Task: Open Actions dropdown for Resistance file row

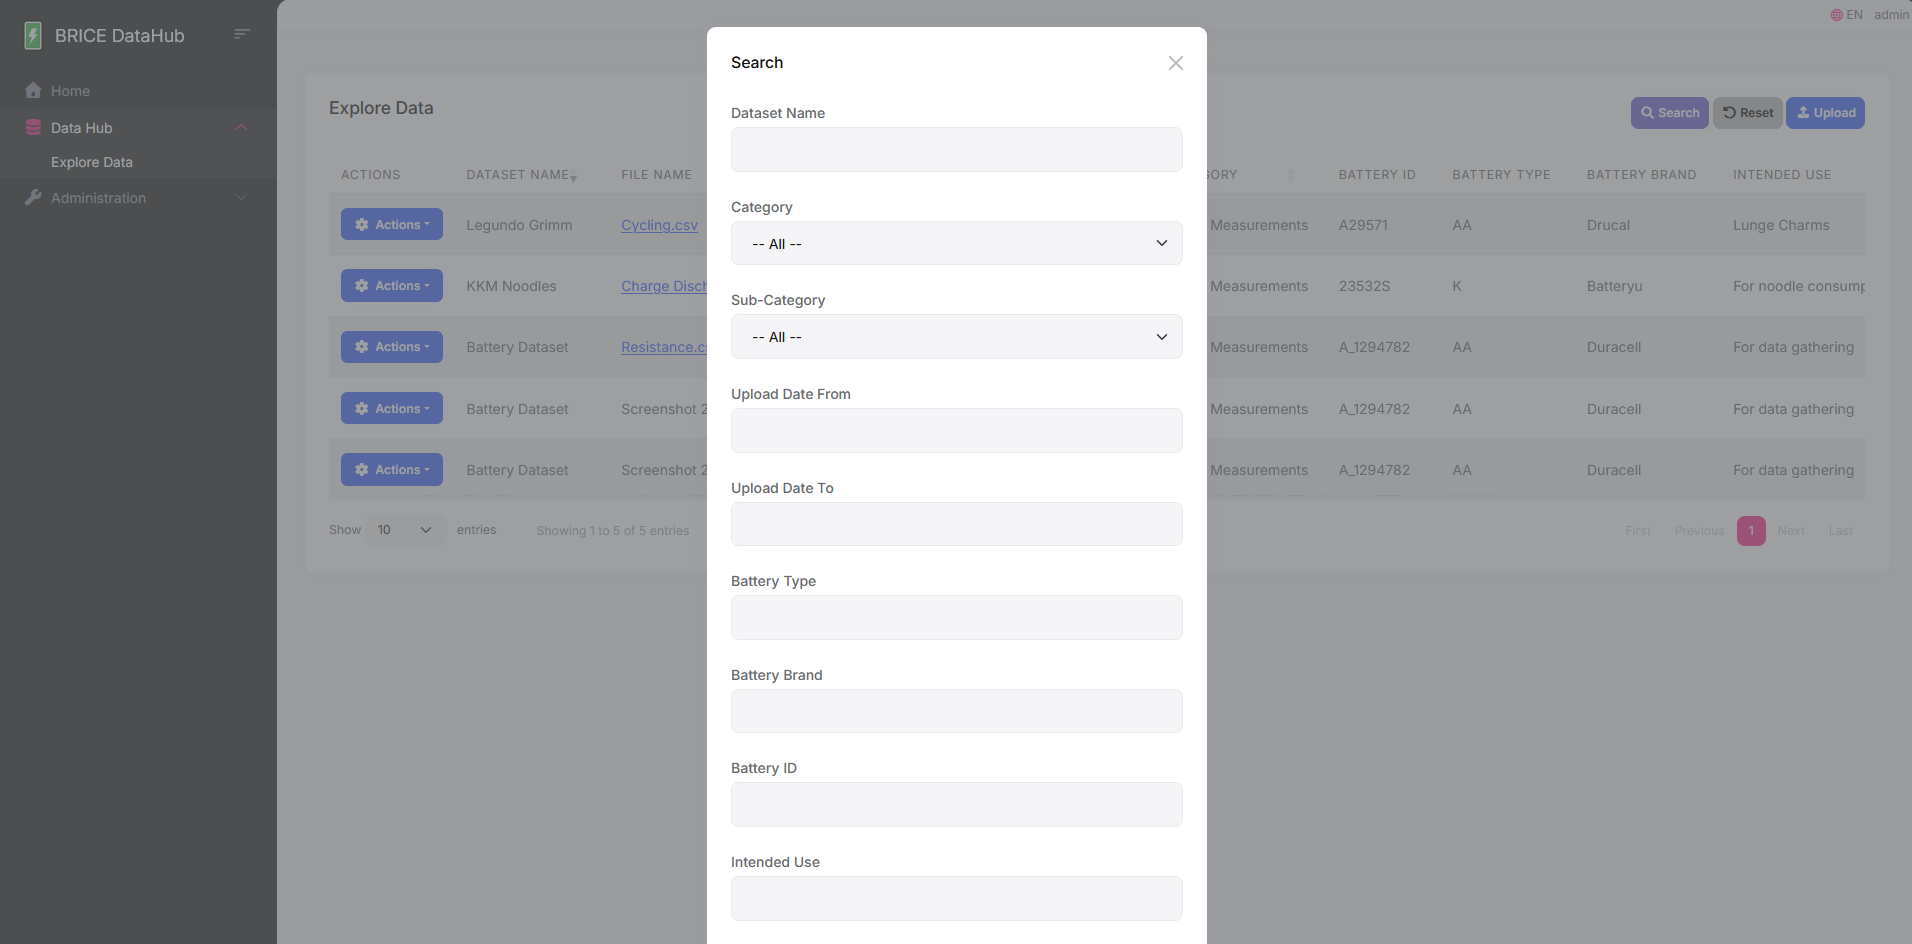Action: 392,347
